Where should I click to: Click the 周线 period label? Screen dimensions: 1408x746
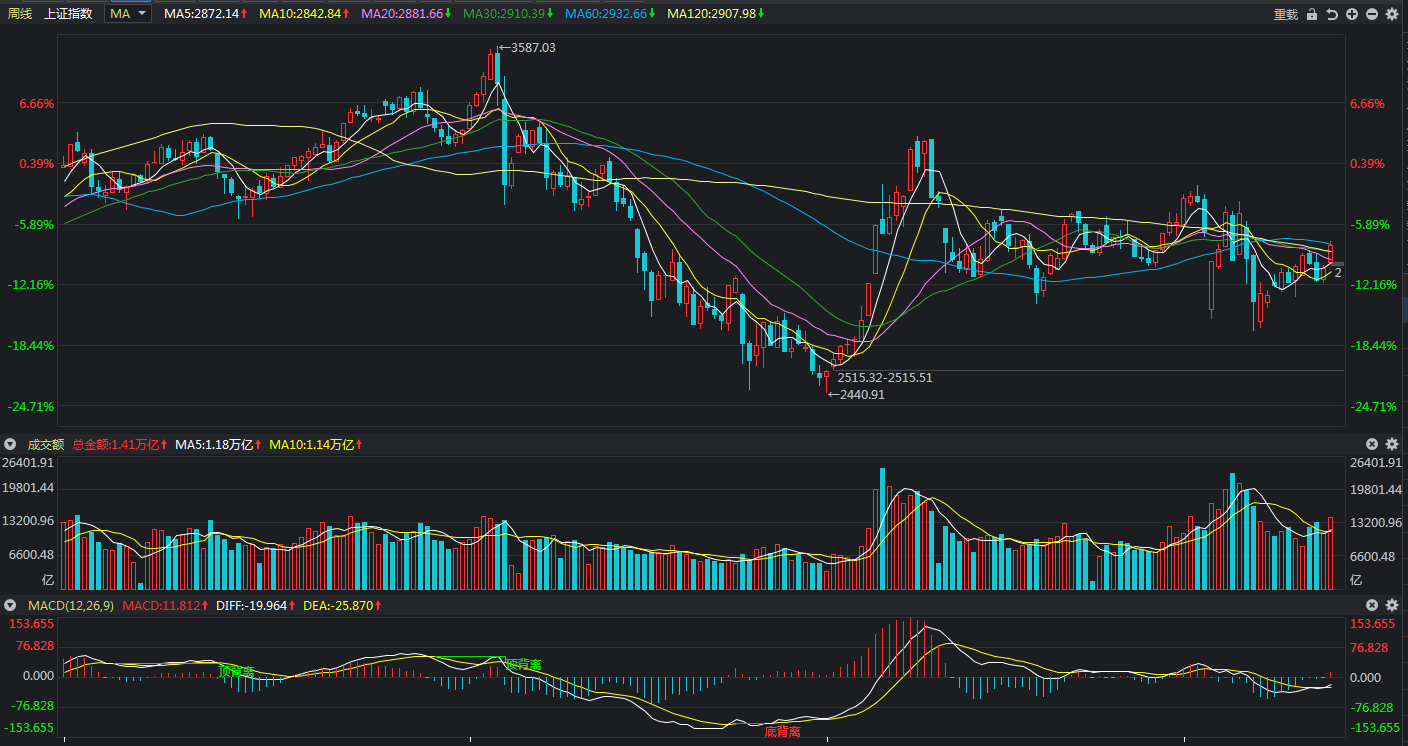20,14
